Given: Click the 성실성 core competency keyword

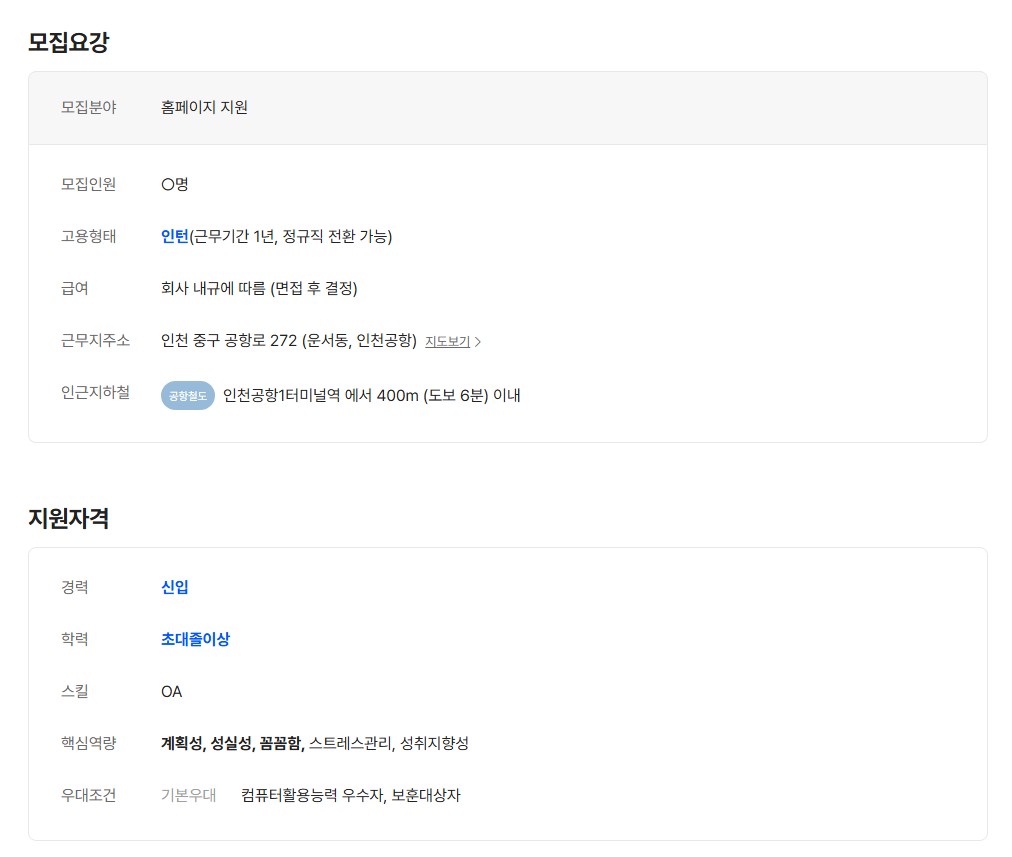Looking at the screenshot, I should click(x=231, y=743).
